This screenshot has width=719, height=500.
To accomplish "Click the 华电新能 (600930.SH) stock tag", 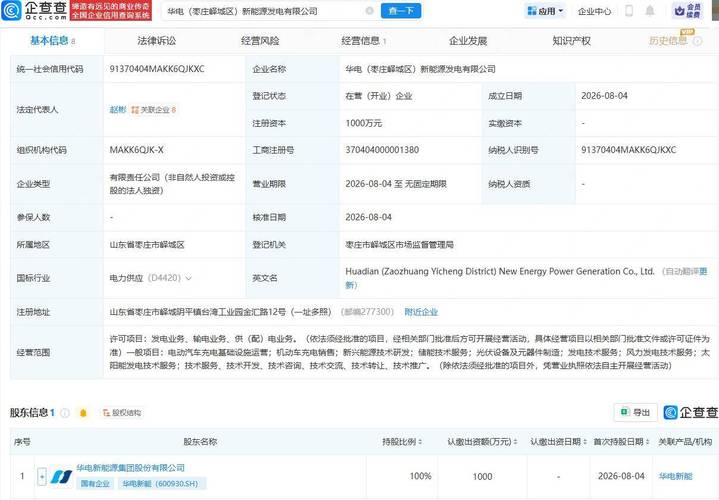I will (160, 483).
